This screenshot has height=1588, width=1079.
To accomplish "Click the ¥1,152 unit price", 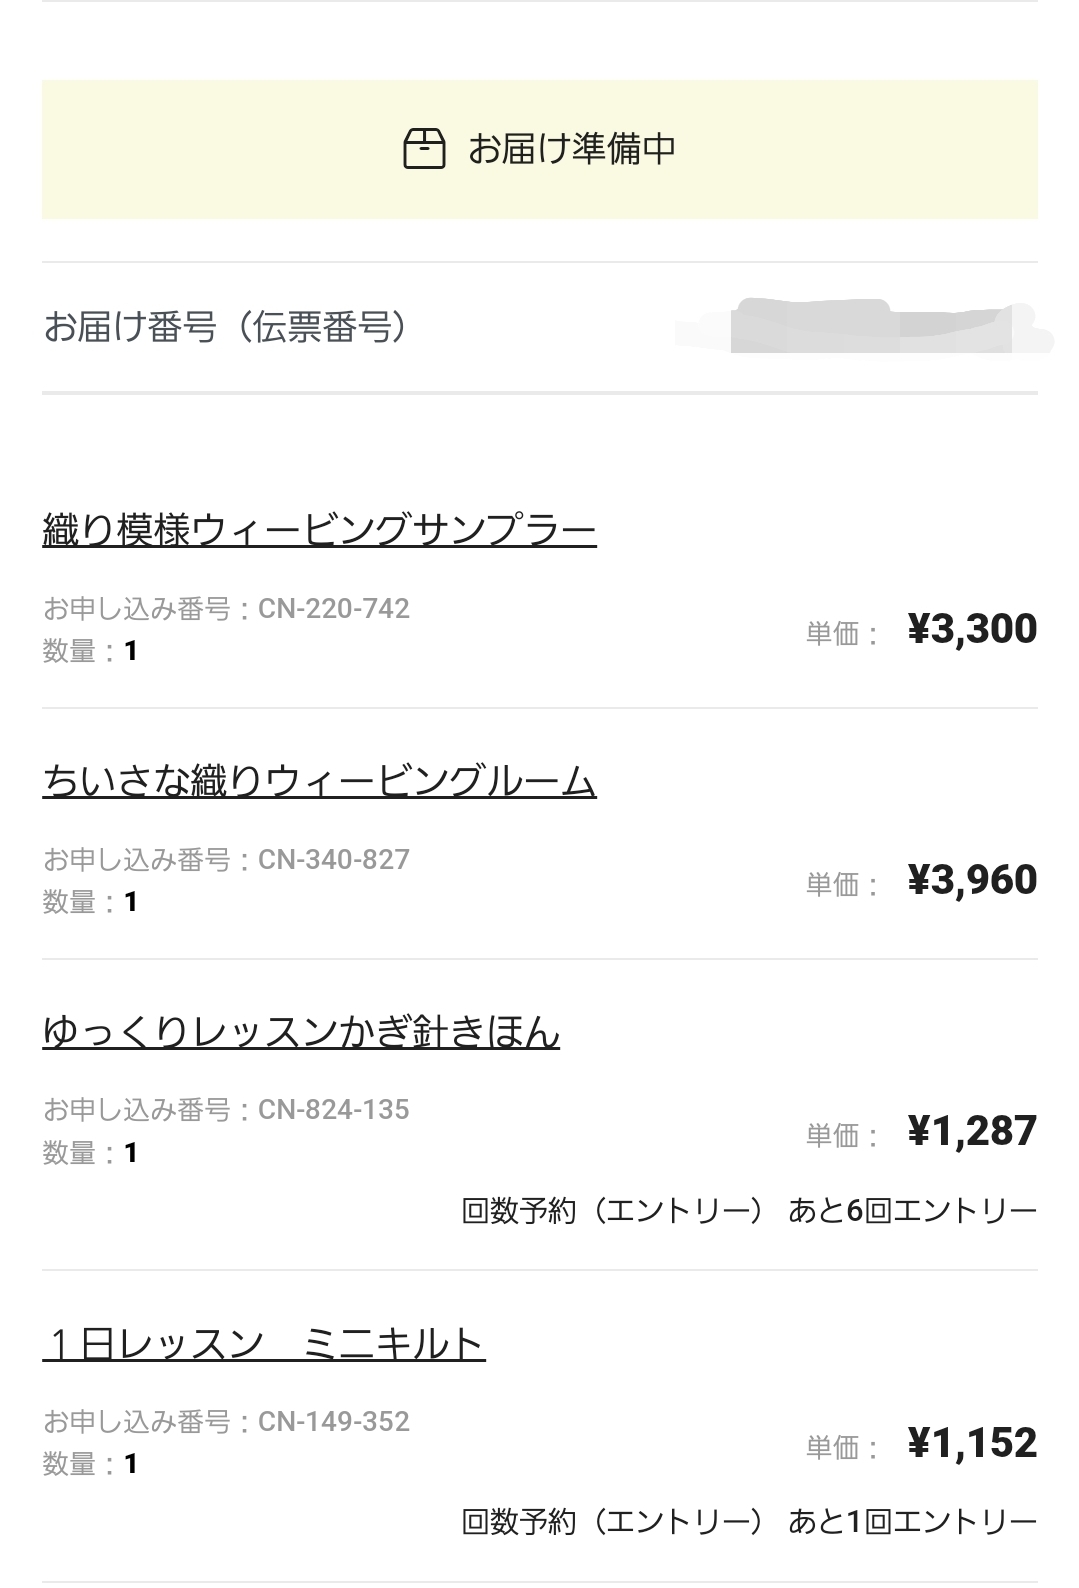I will pyautogui.click(x=971, y=1443).
